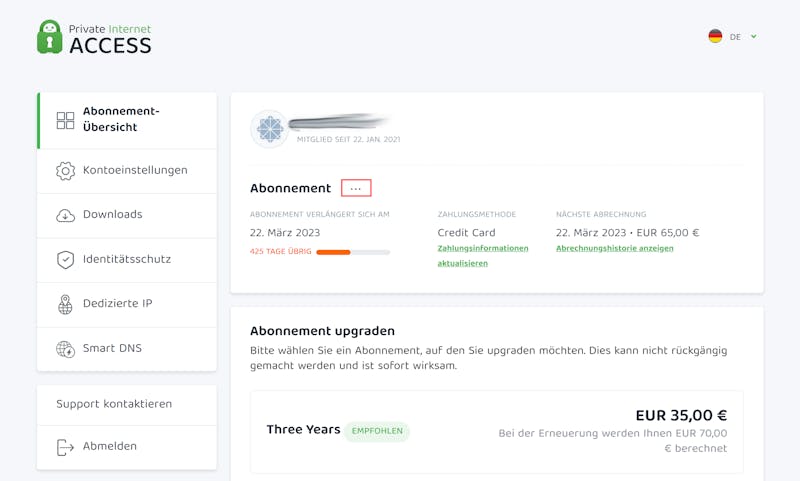Click the EMPFOHLEN badge

click(377, 431)
